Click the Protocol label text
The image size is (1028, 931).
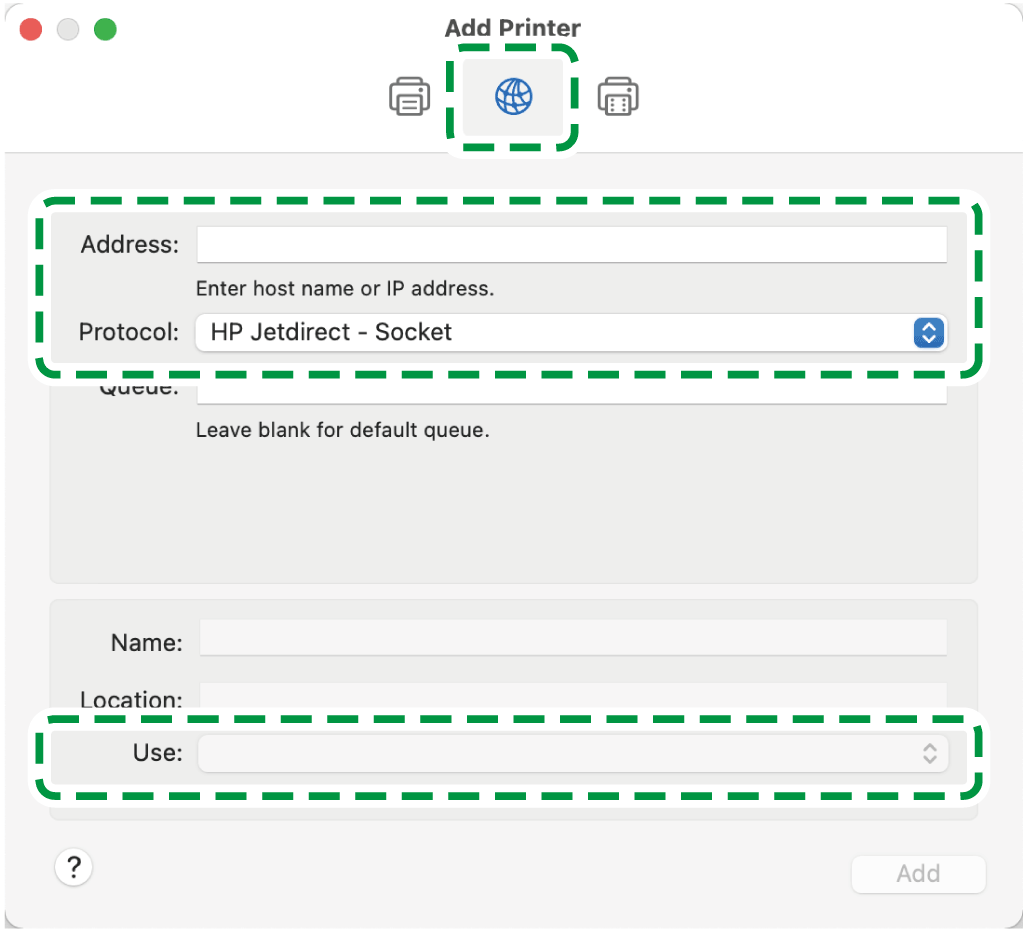[x=129, y=332]
